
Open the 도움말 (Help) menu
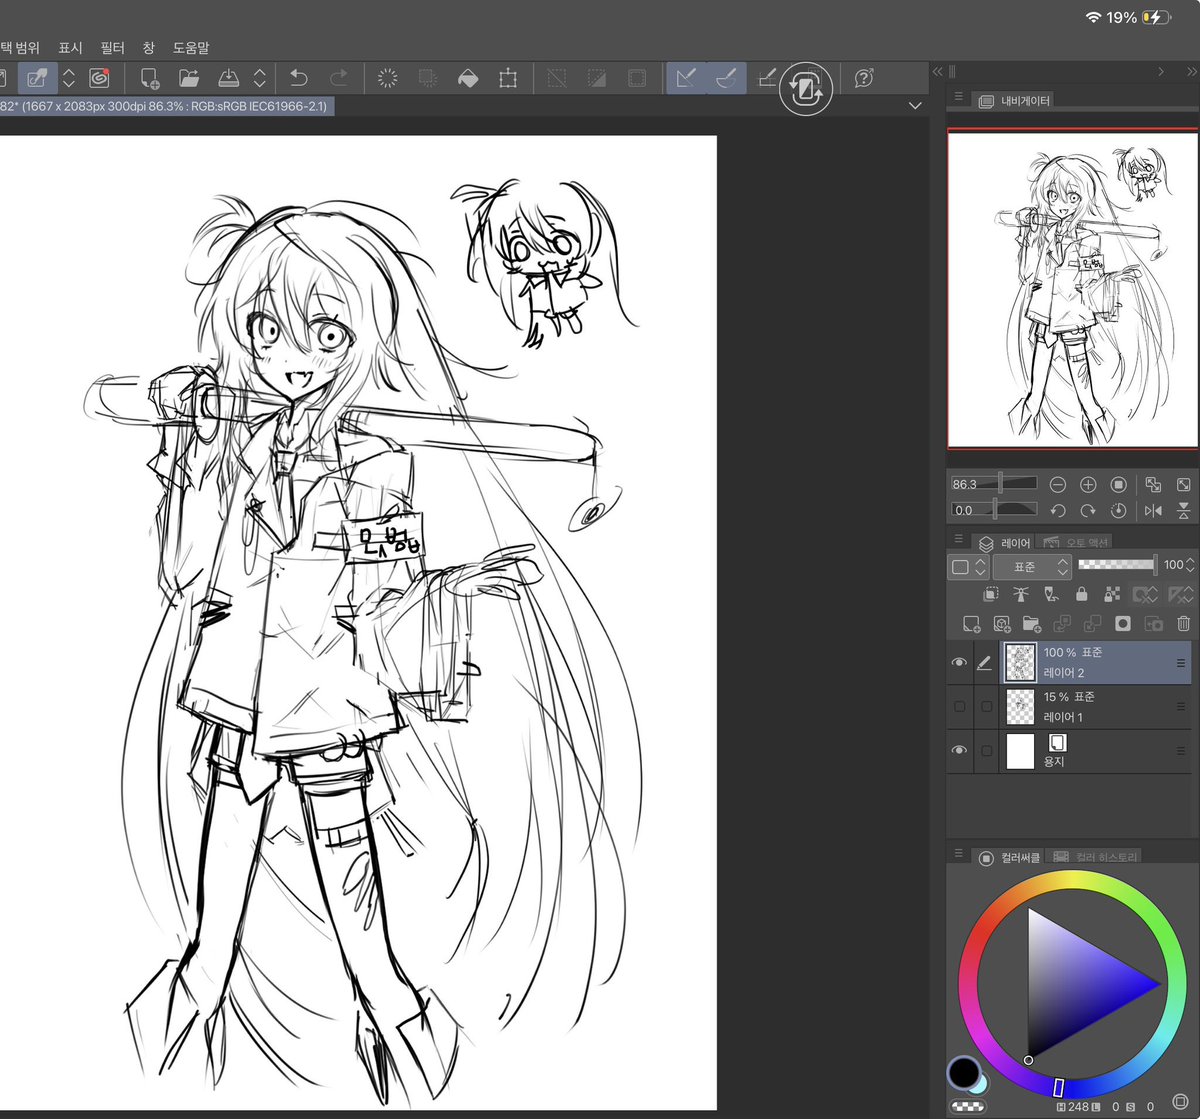coord(191,47)
